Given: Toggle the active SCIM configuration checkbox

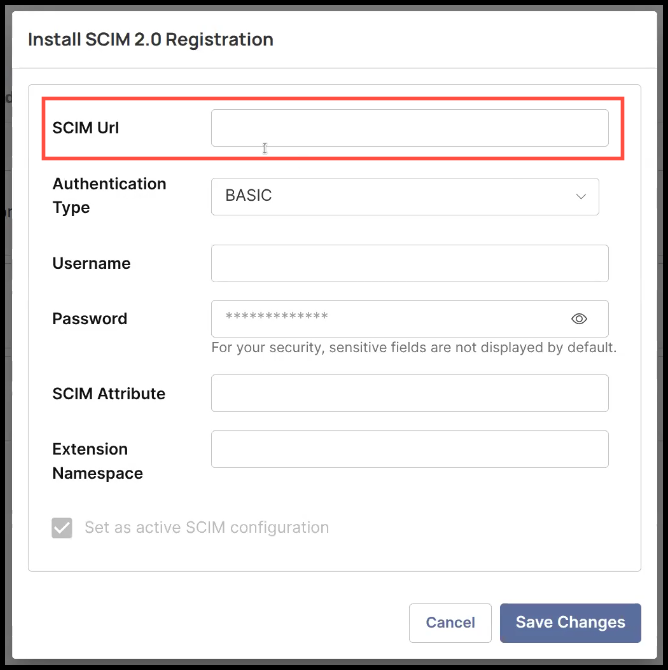Looking at the screenshot, I should click(62, 527).
